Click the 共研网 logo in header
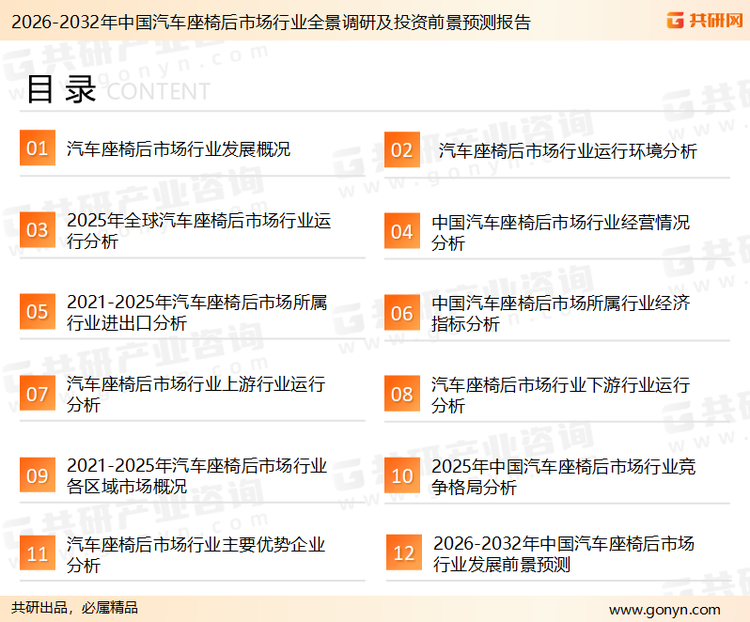Viewport: 750px width, 622px height. 705,20
